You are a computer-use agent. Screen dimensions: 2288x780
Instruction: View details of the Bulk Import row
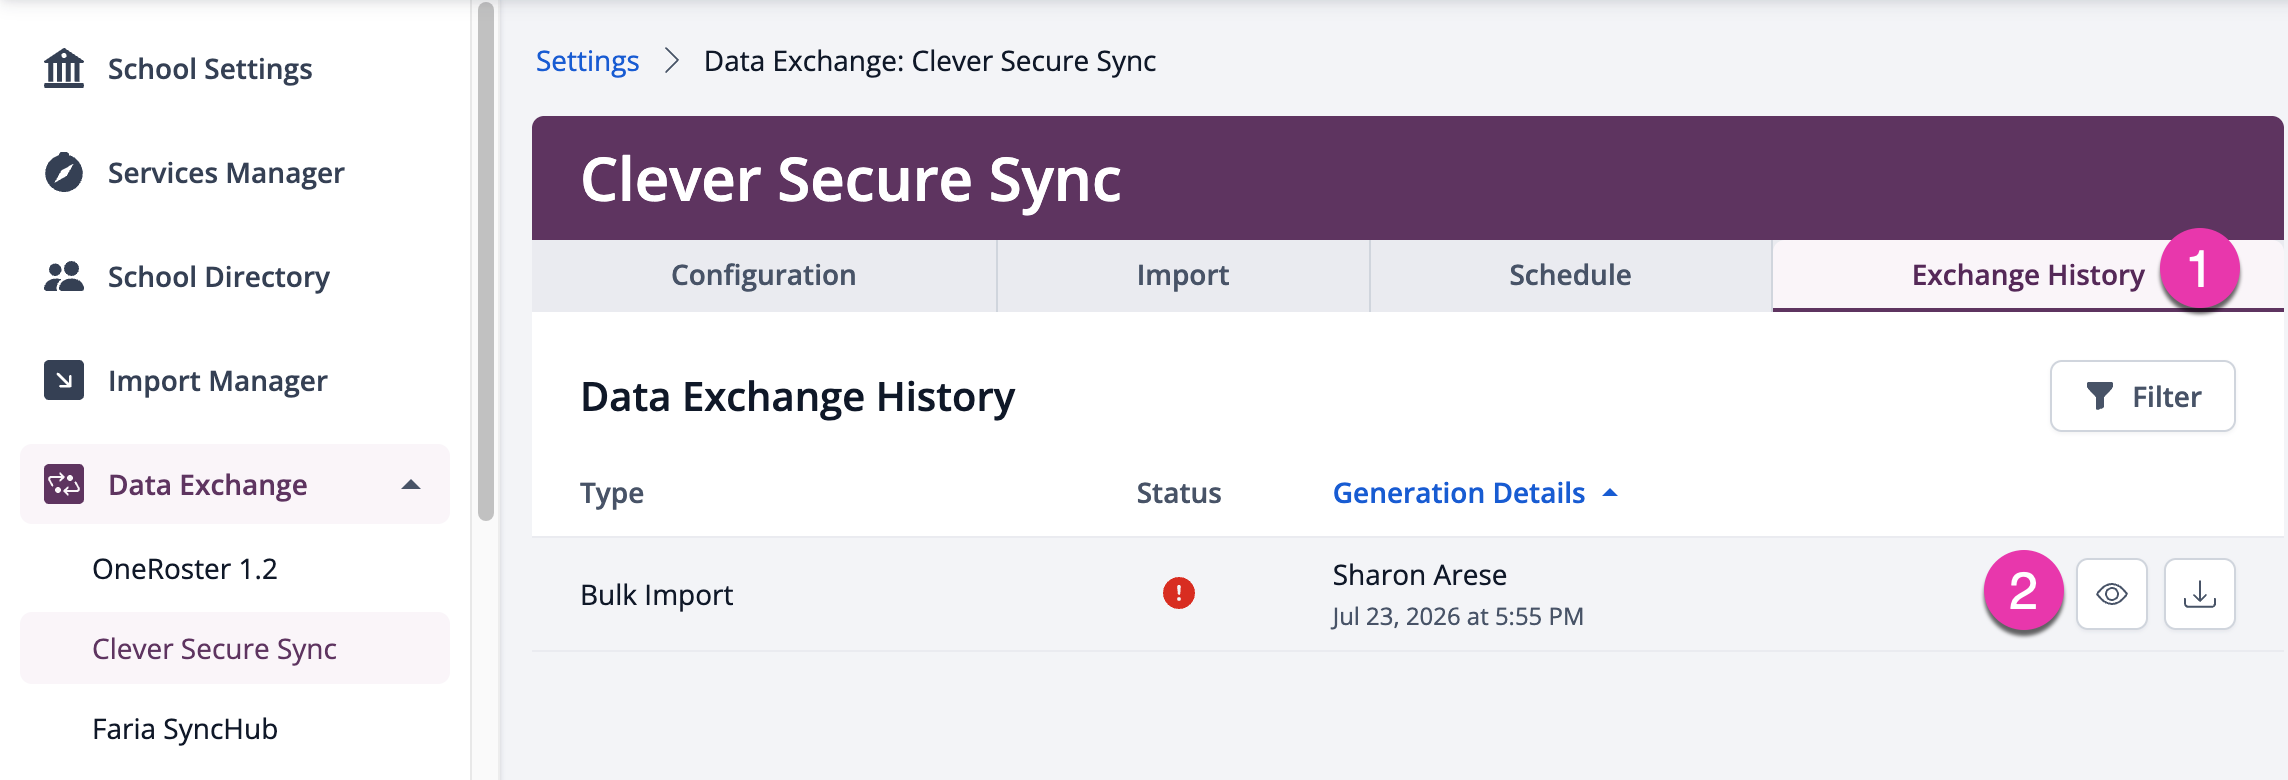coord(2112,594)
